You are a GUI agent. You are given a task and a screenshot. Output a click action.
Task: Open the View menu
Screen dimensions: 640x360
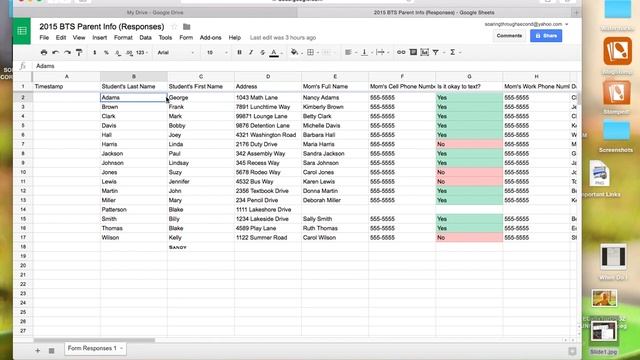[79, 38]
